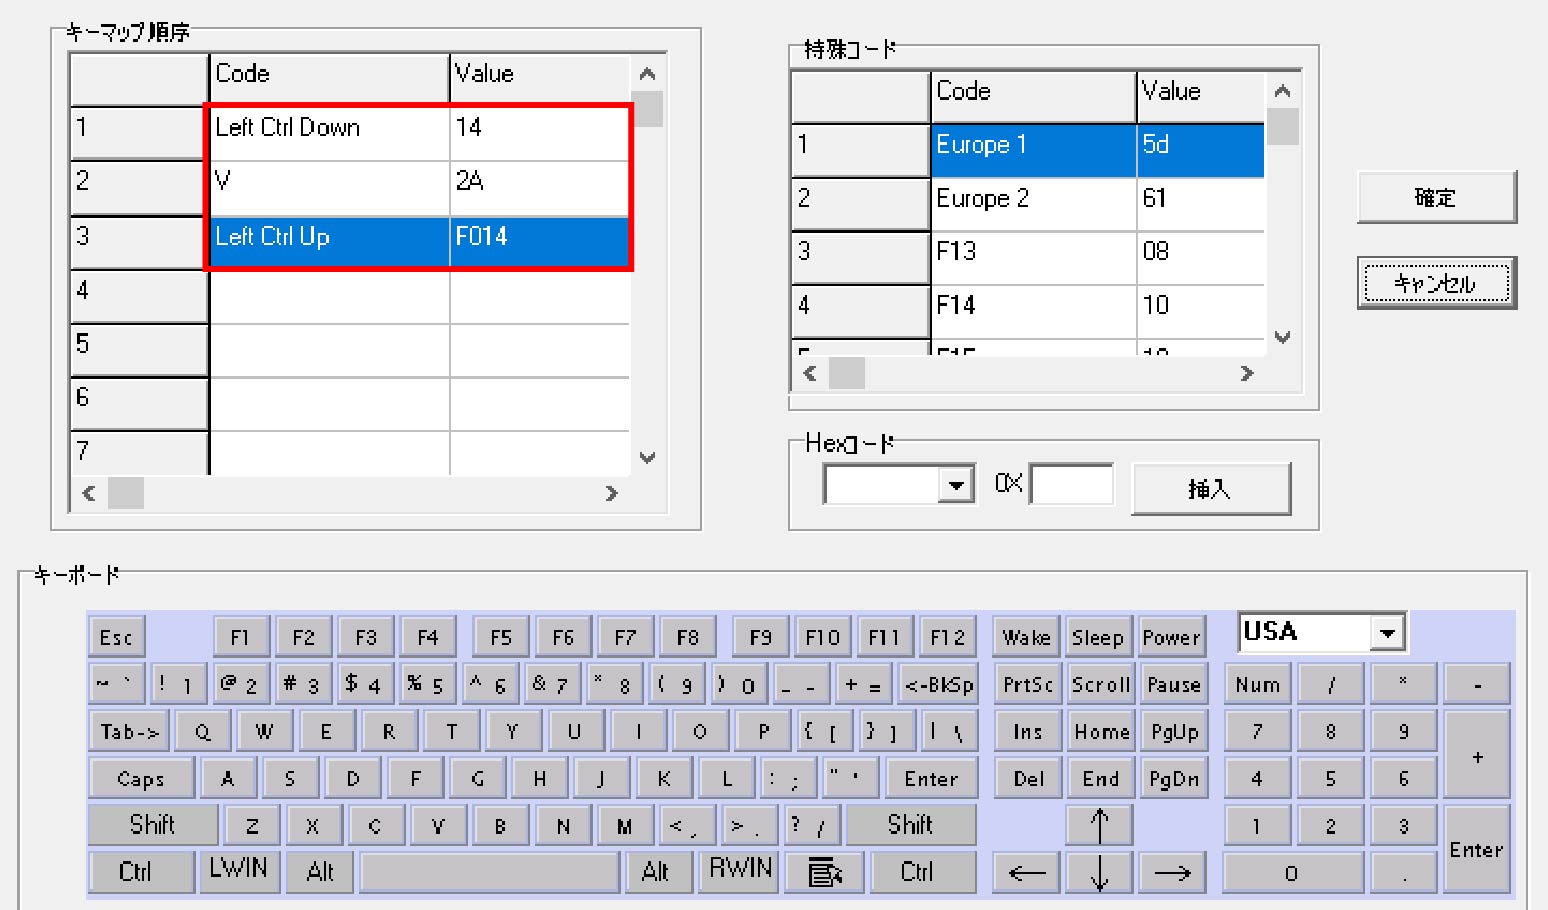Click the PrtSc key
This screenshot has width=1548, height=910.
tap(1027, 685)
